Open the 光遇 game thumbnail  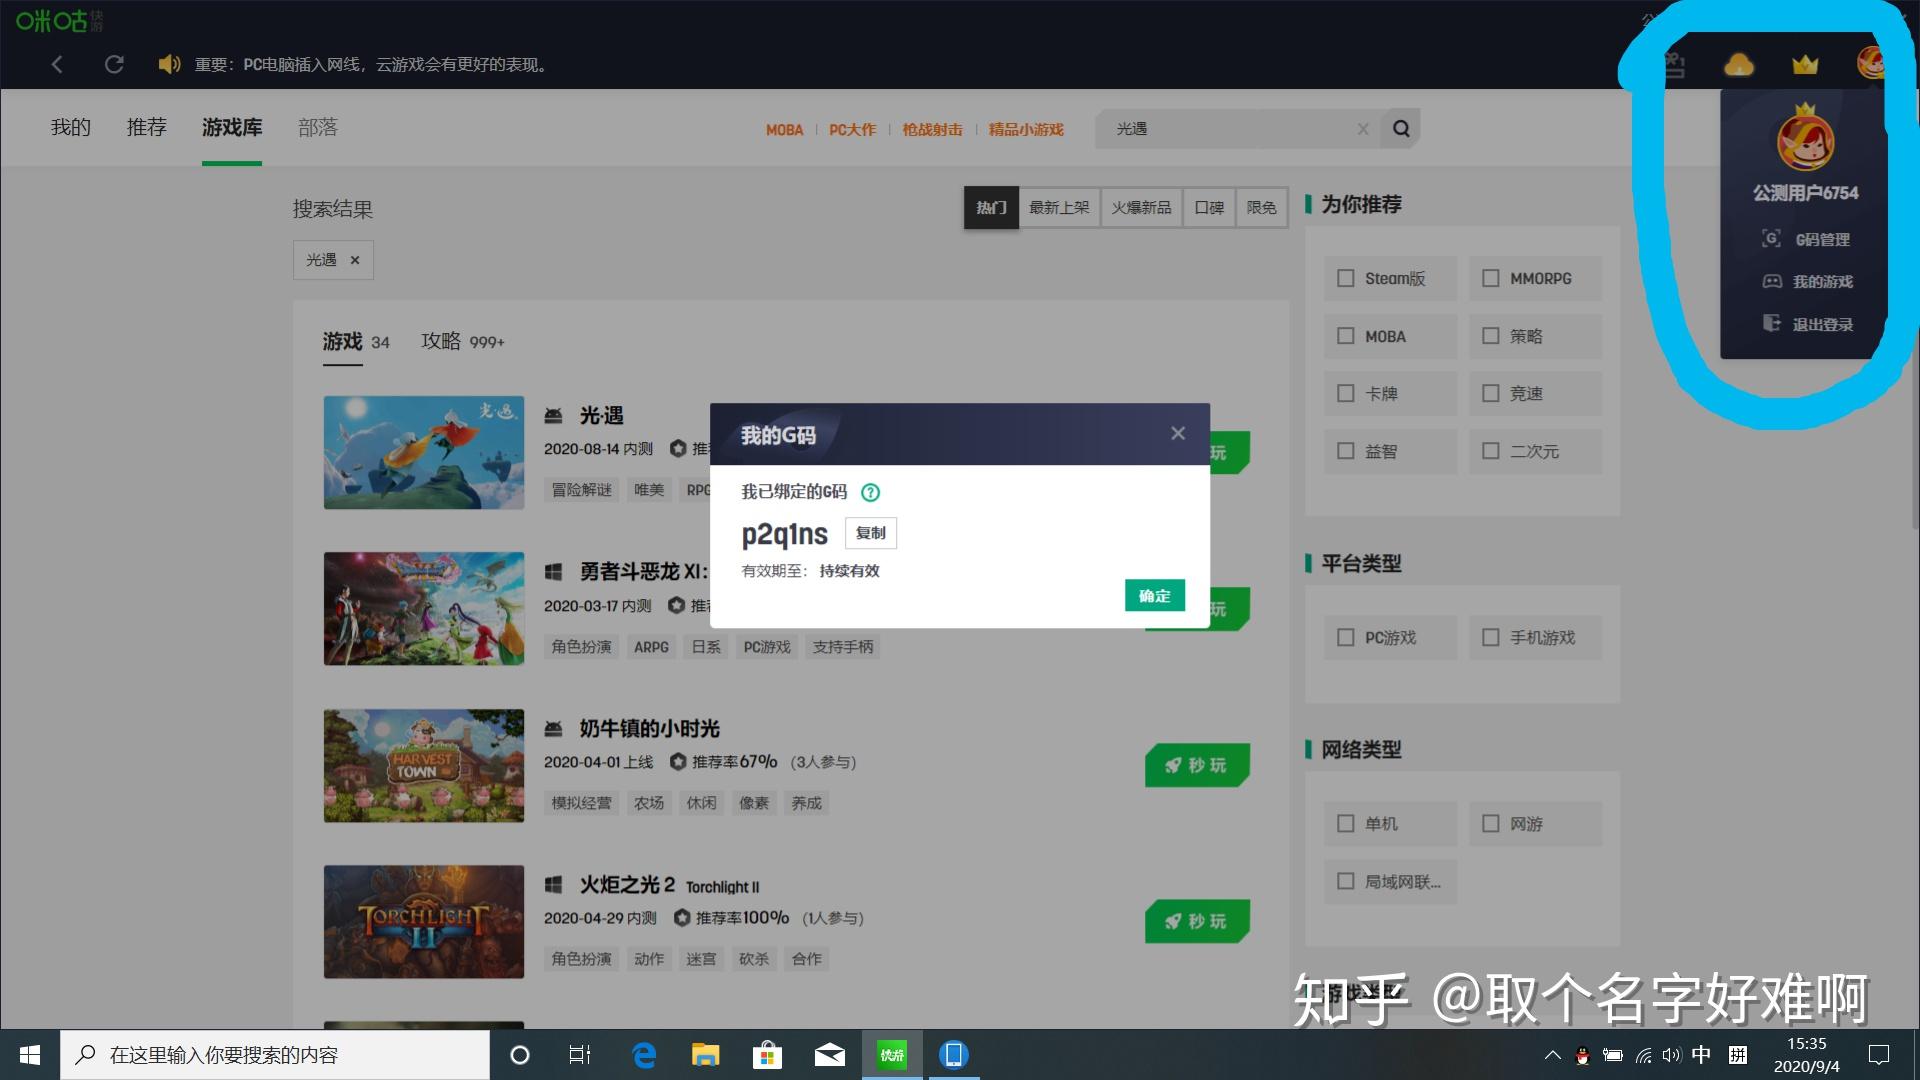point(424,452)
